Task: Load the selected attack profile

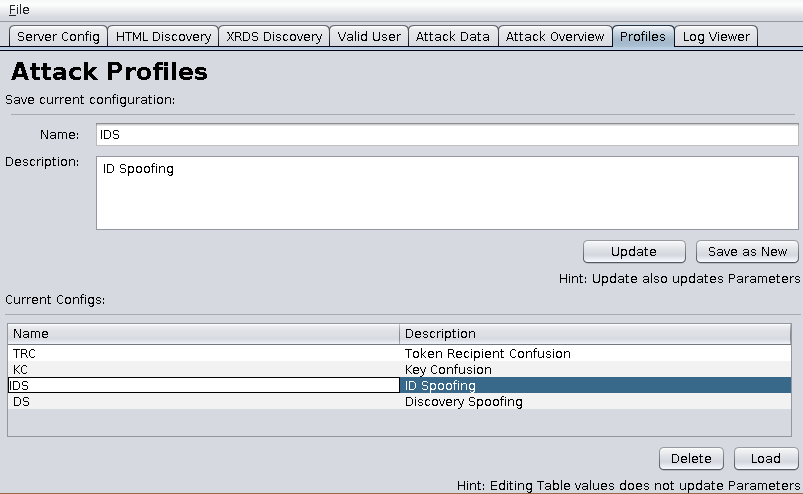Action: (765, 459)
